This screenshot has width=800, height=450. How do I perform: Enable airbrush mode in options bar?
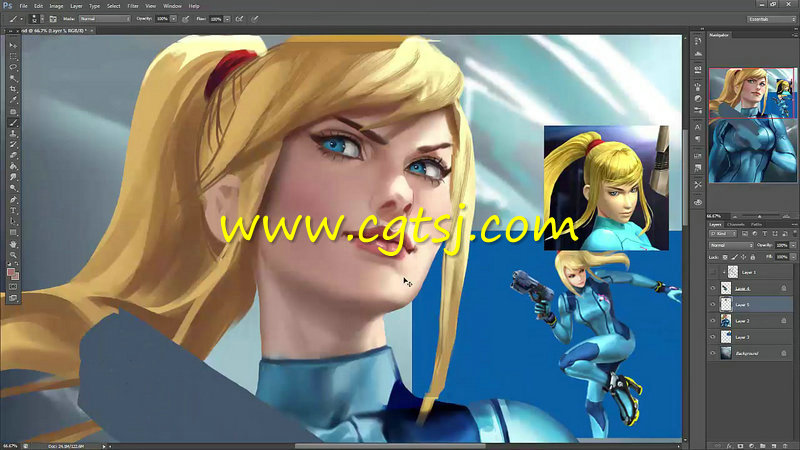coord(239,19)
